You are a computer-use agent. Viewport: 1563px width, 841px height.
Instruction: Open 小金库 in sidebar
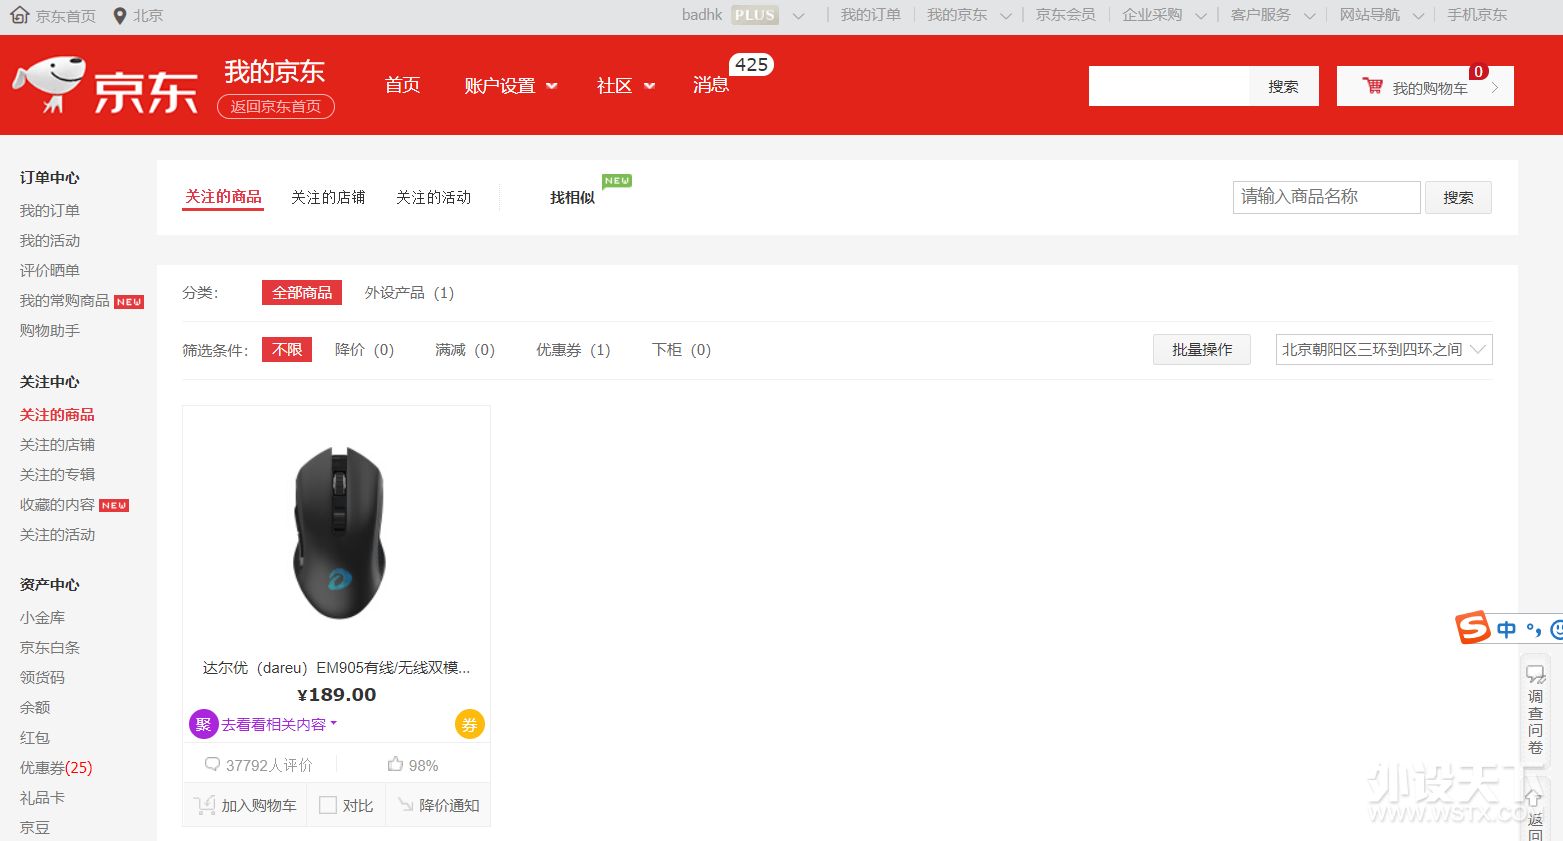(x=42, y=617)
